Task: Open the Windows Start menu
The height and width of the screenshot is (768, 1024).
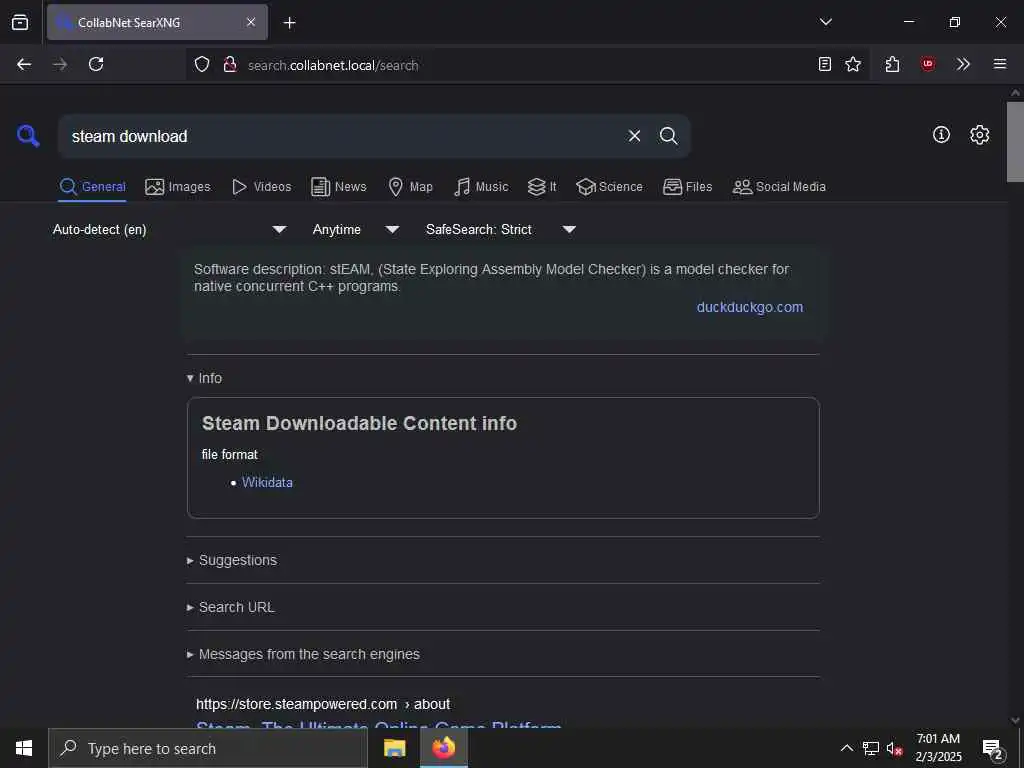Action: tap(24, 748)
